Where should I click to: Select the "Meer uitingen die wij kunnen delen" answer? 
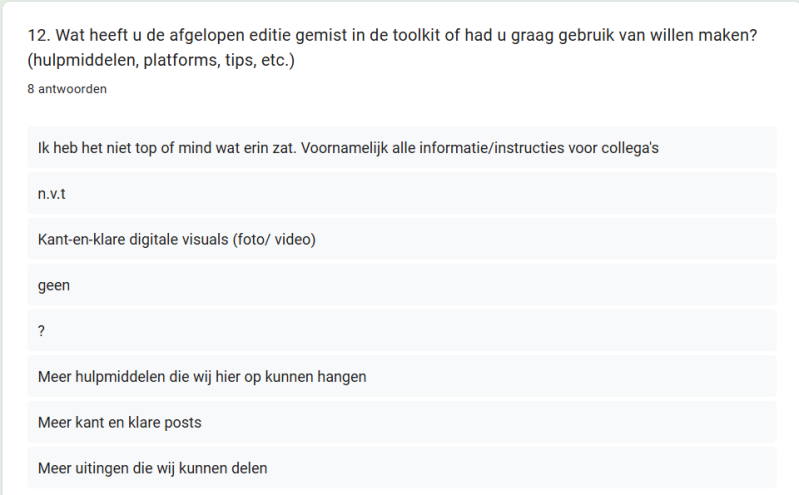click(x=152, y=468)
